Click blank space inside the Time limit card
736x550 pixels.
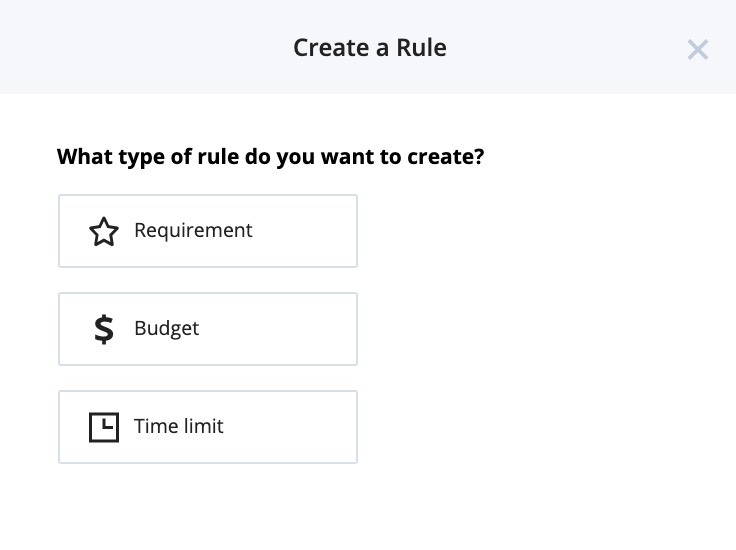point(291,427)
